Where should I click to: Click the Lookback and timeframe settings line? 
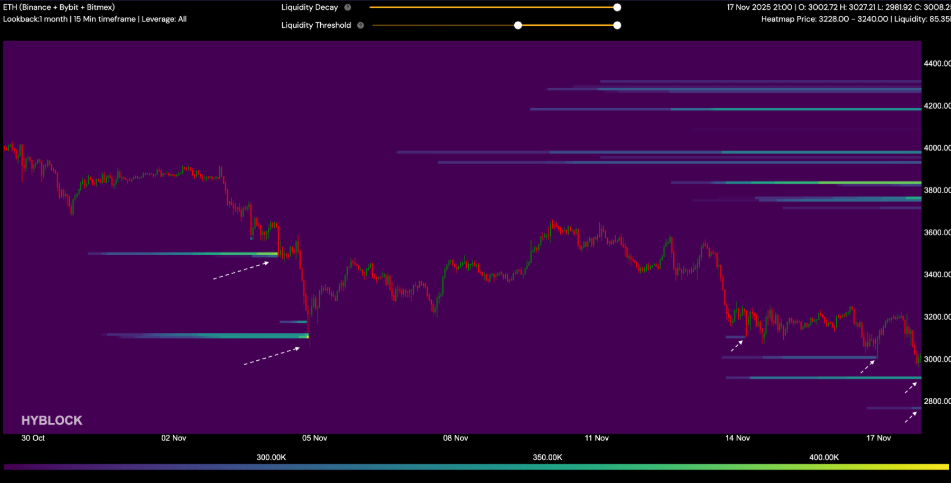(x=95, y=19)
